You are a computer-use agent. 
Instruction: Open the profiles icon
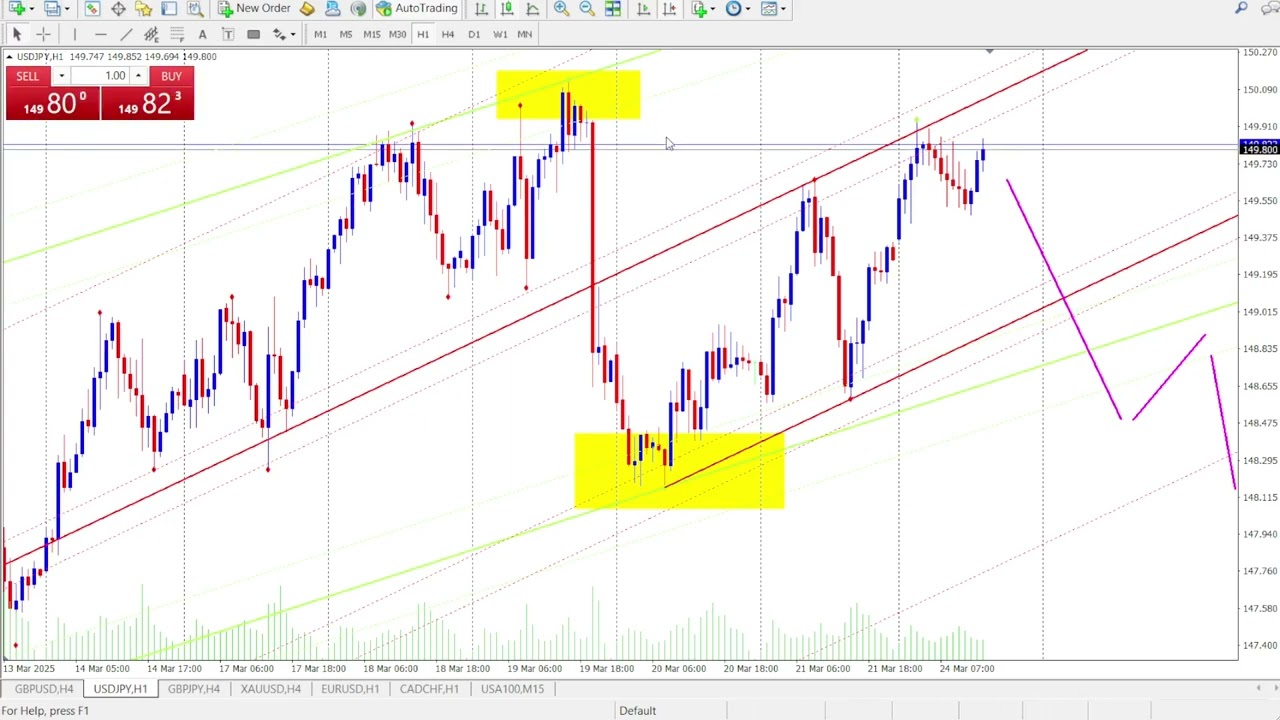coord(52,8)
